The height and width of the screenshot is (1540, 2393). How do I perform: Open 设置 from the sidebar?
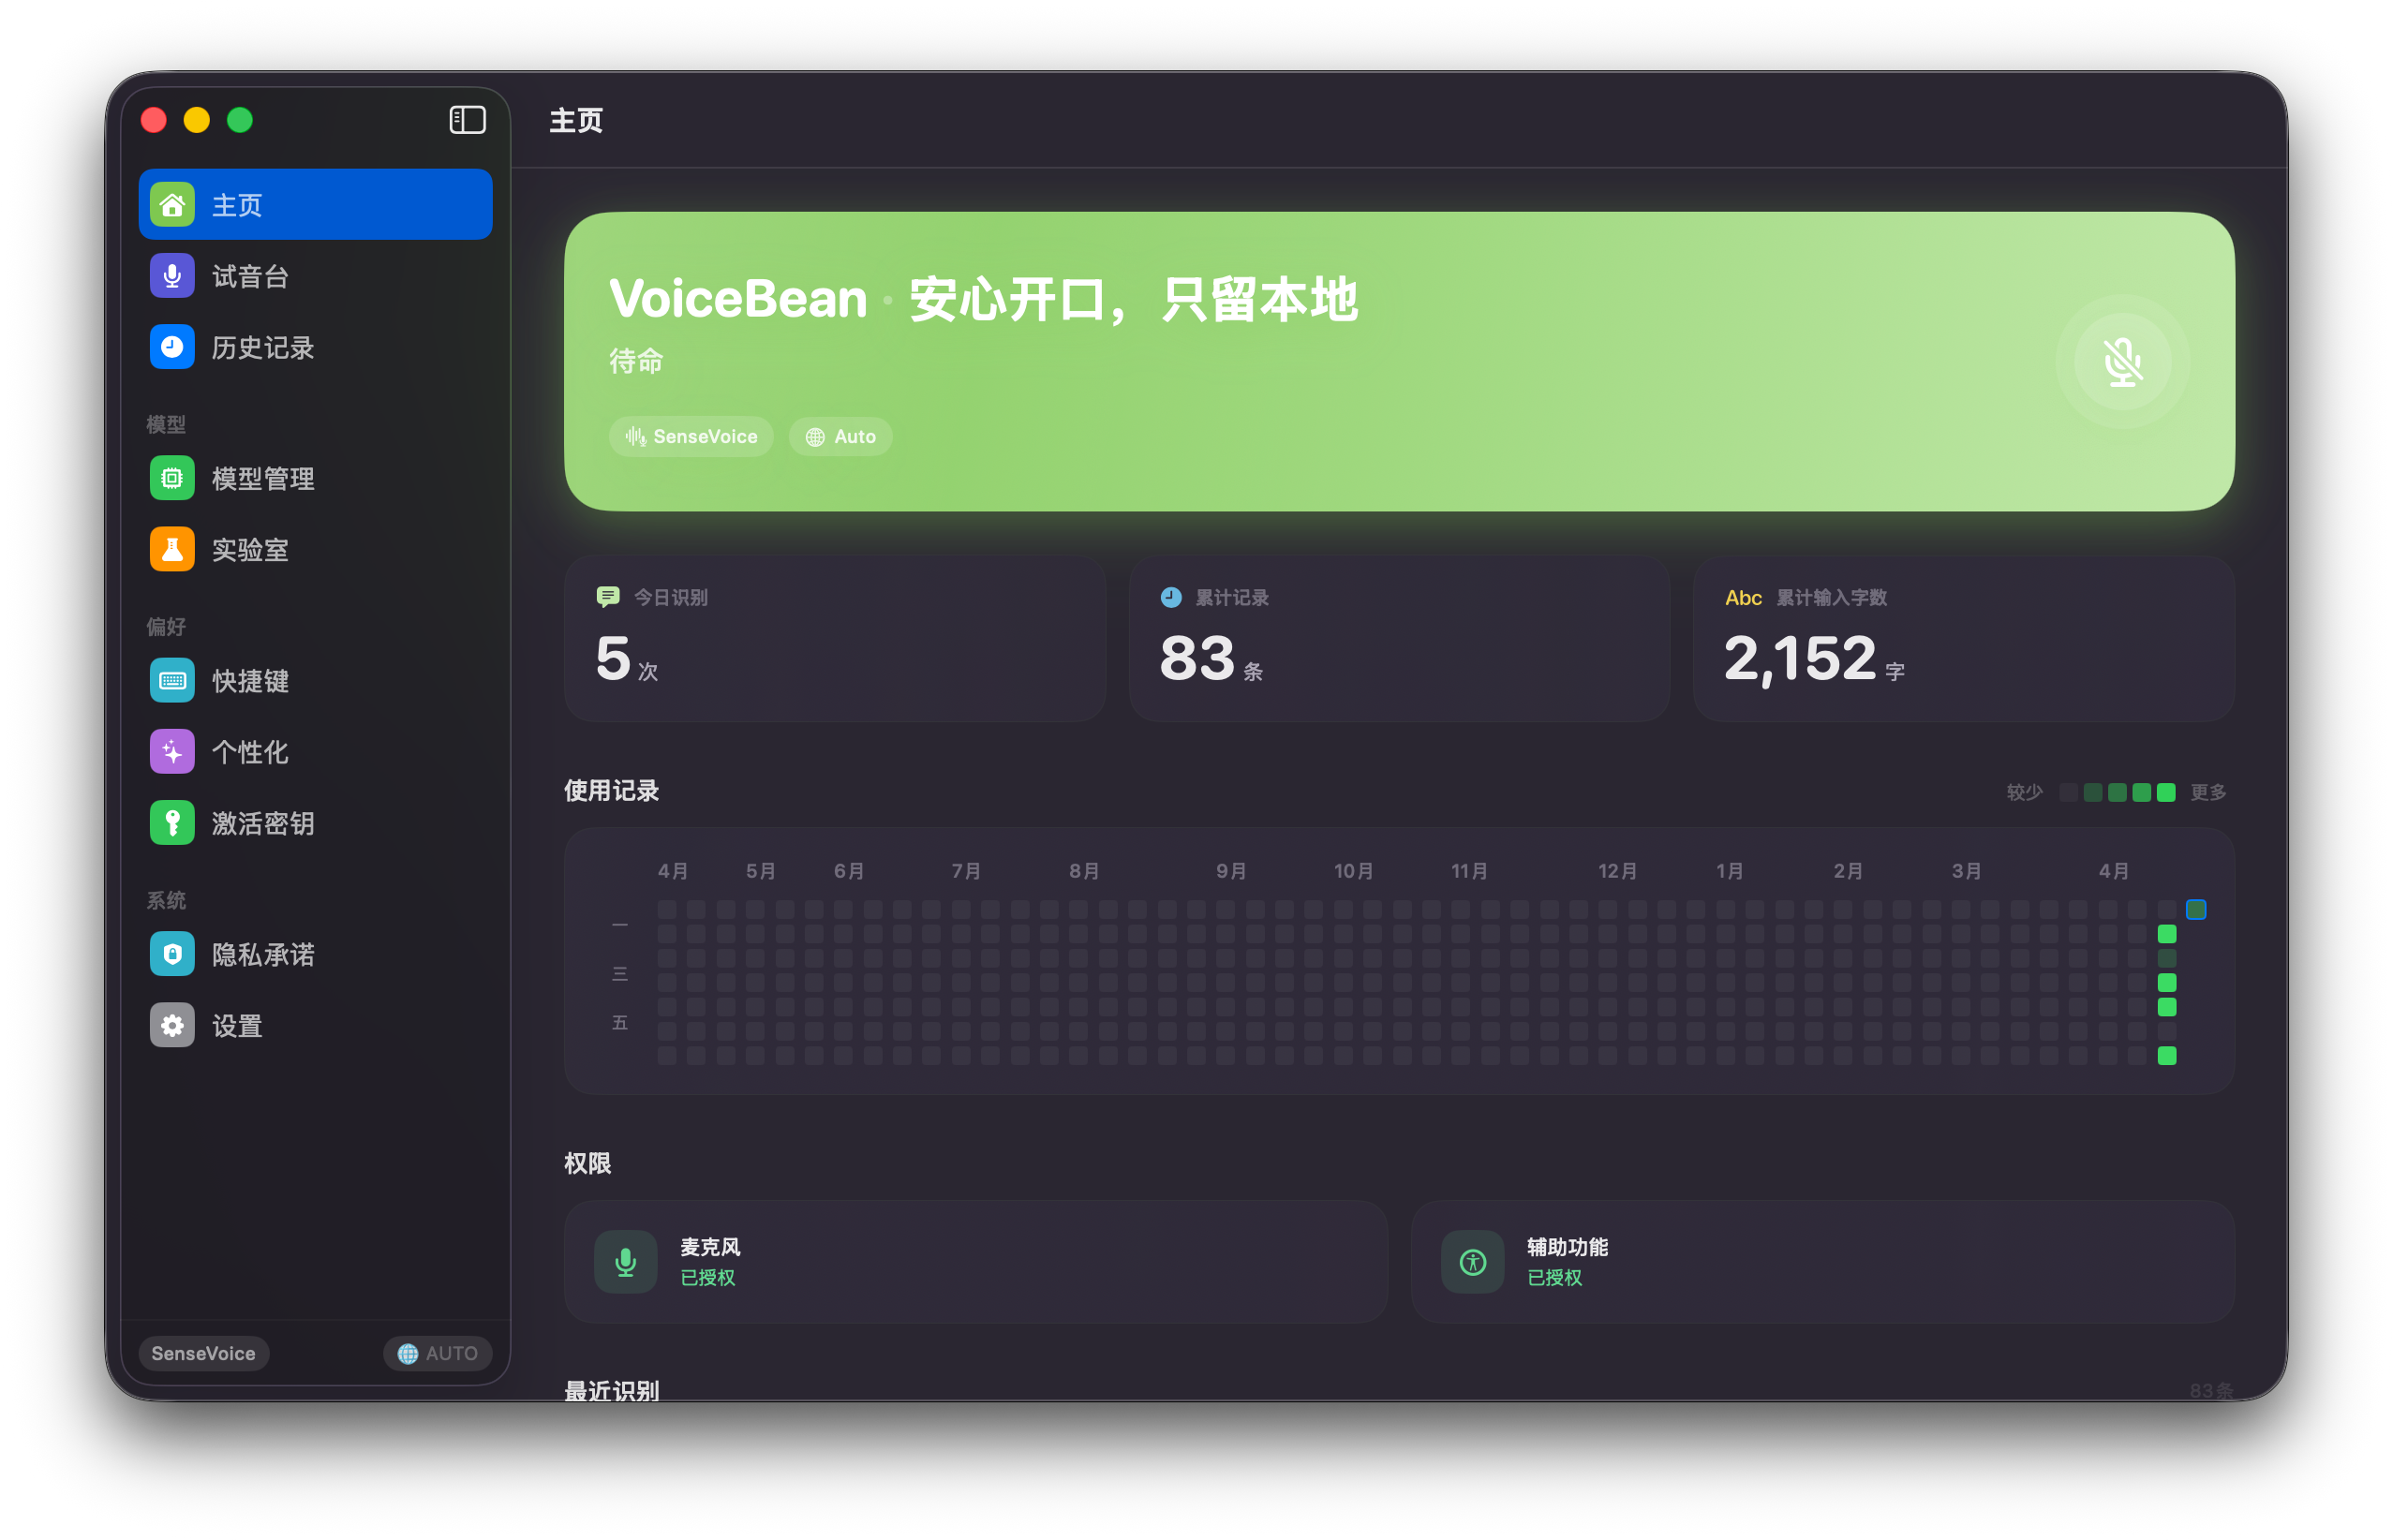click(237, 1025)
